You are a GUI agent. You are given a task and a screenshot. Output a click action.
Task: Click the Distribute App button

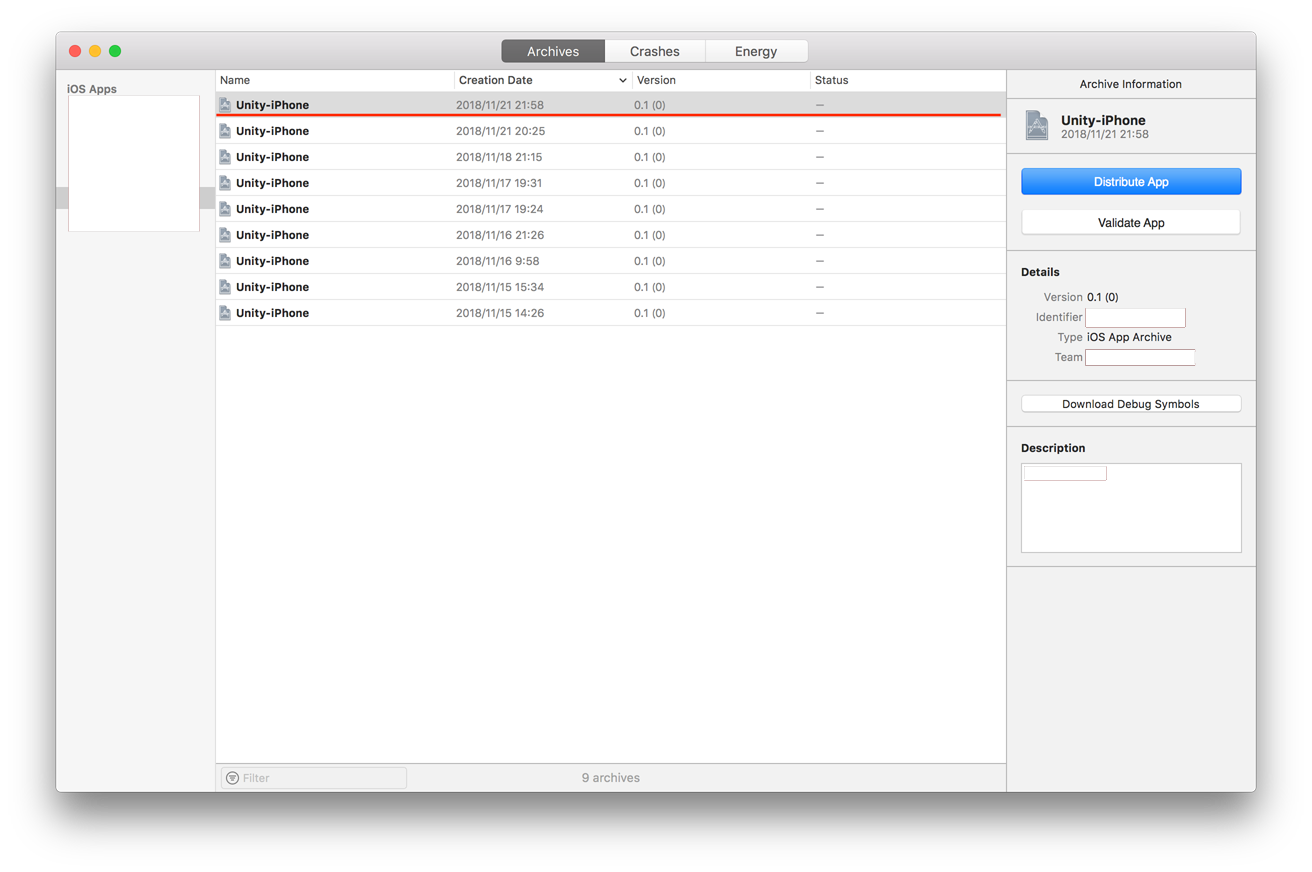pyautogui.click(x=1130, y=181)
